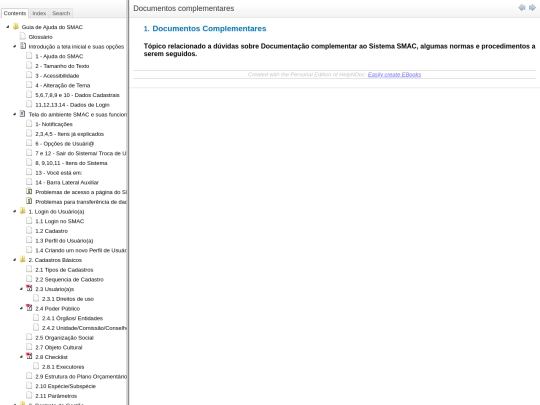Open '1.3 Perfil do Usuário(a)' topic

click(x=64, y=241)
